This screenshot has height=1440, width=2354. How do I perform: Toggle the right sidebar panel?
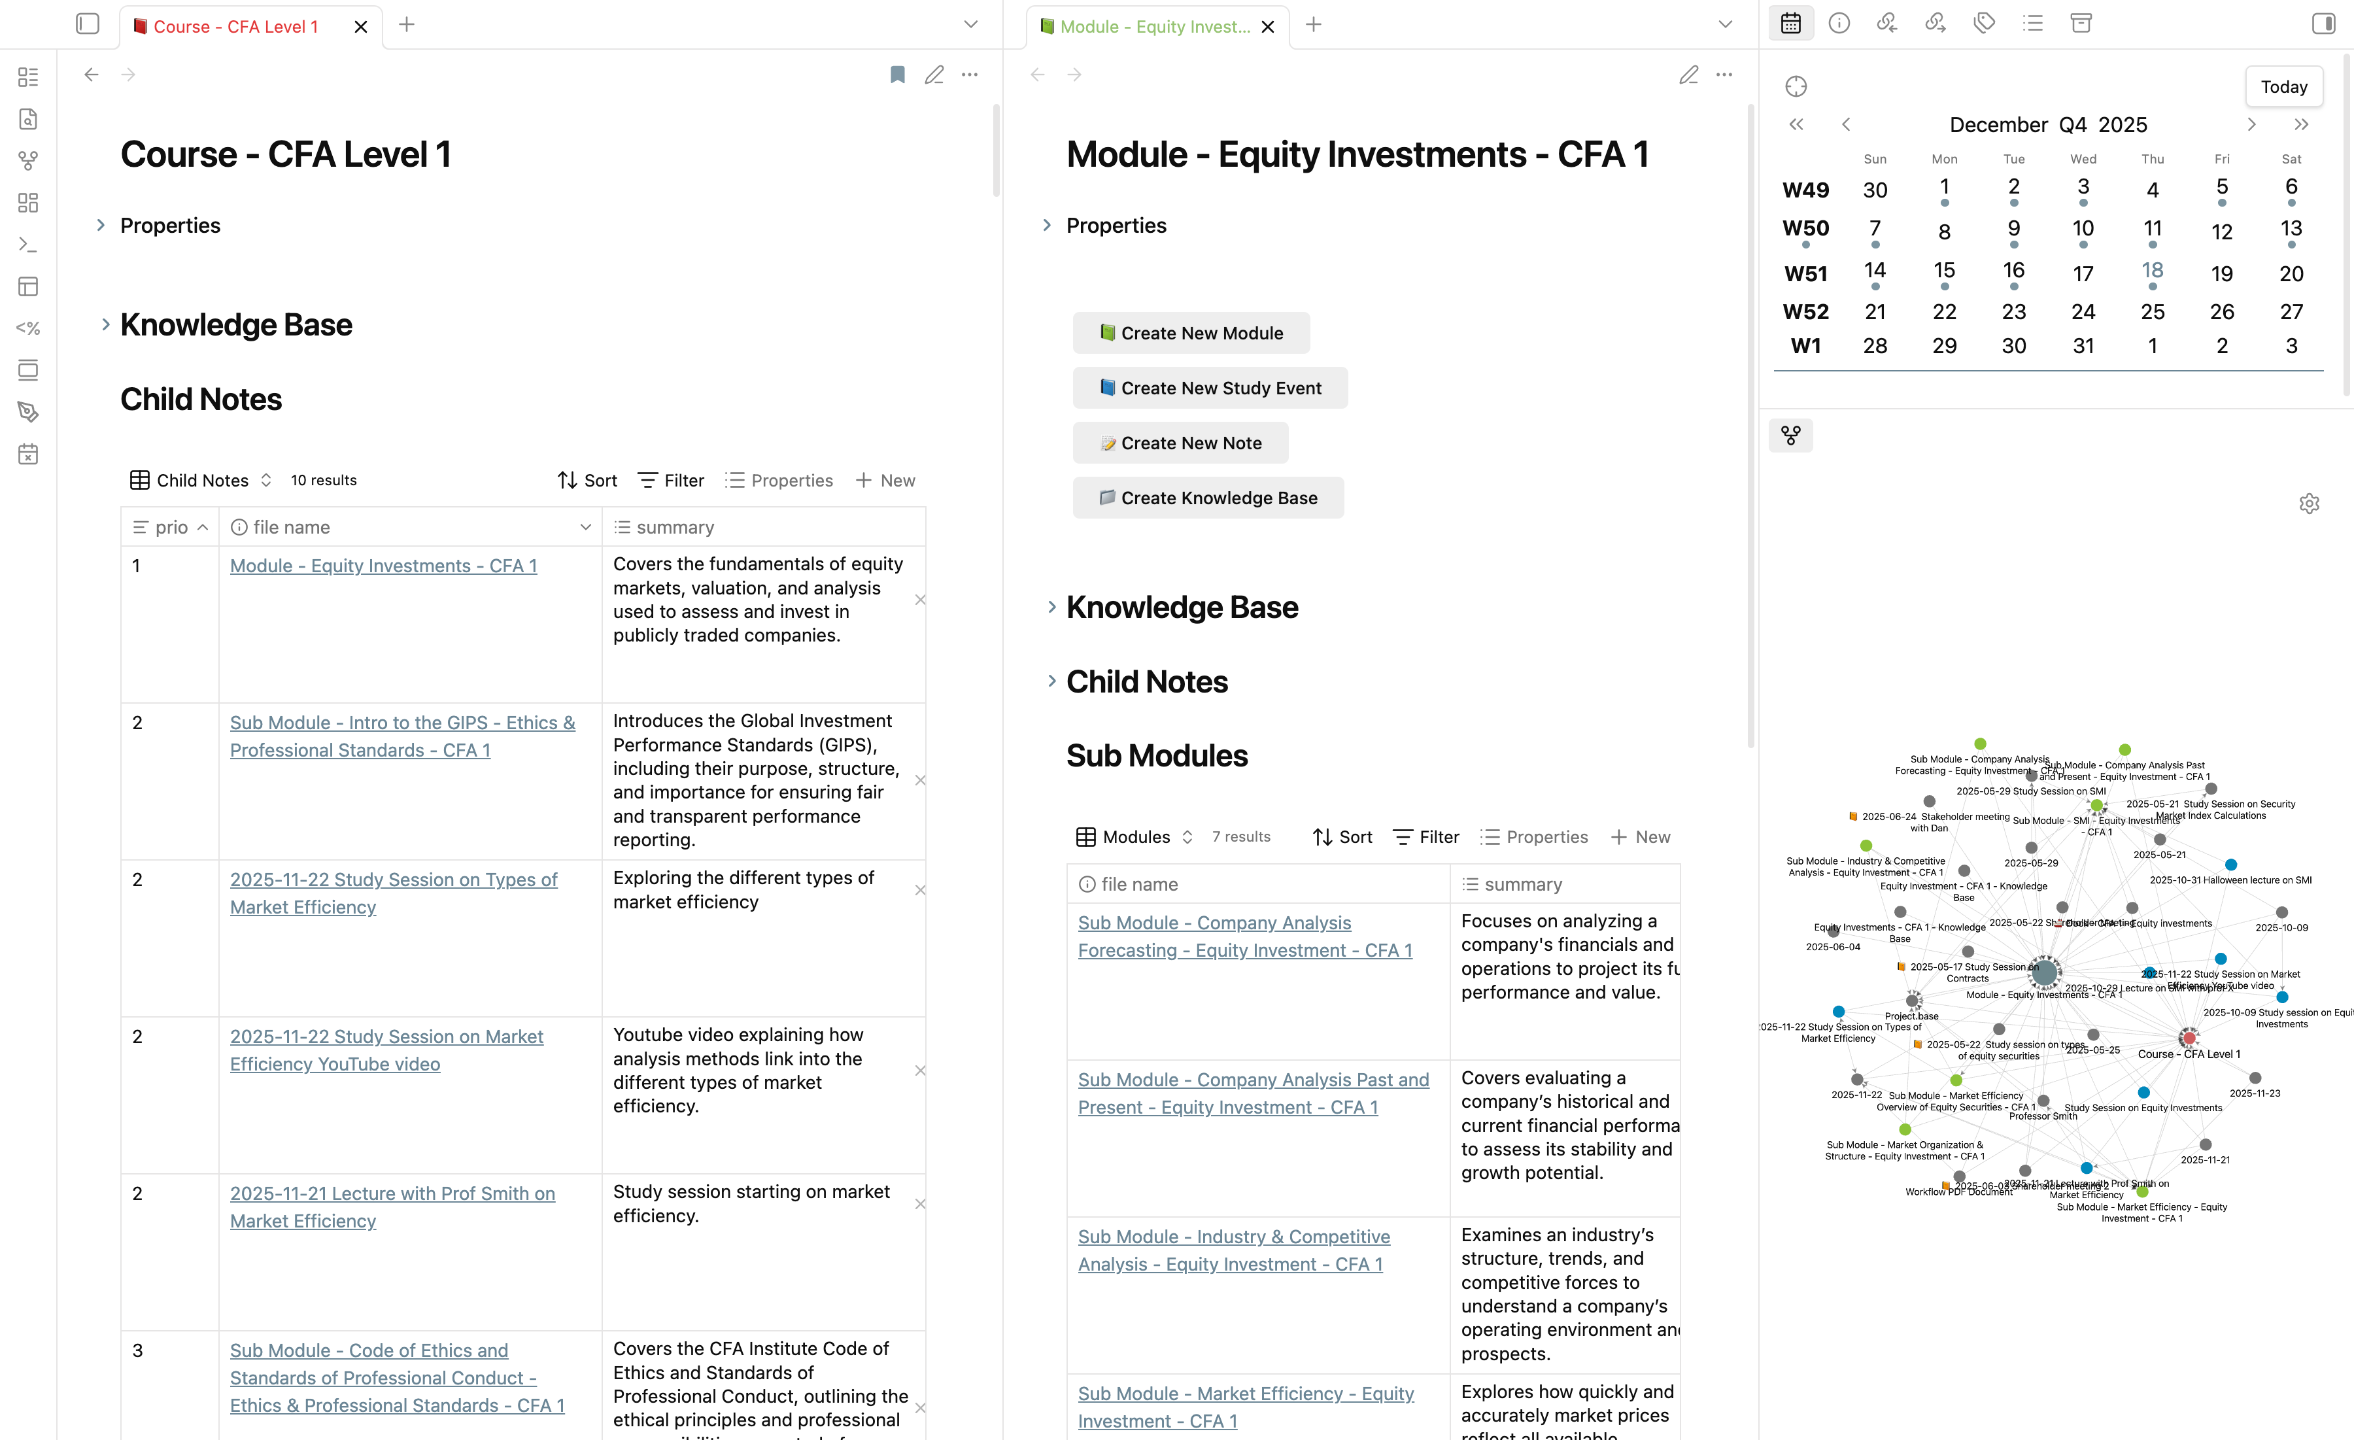[x=2323, y=24]
